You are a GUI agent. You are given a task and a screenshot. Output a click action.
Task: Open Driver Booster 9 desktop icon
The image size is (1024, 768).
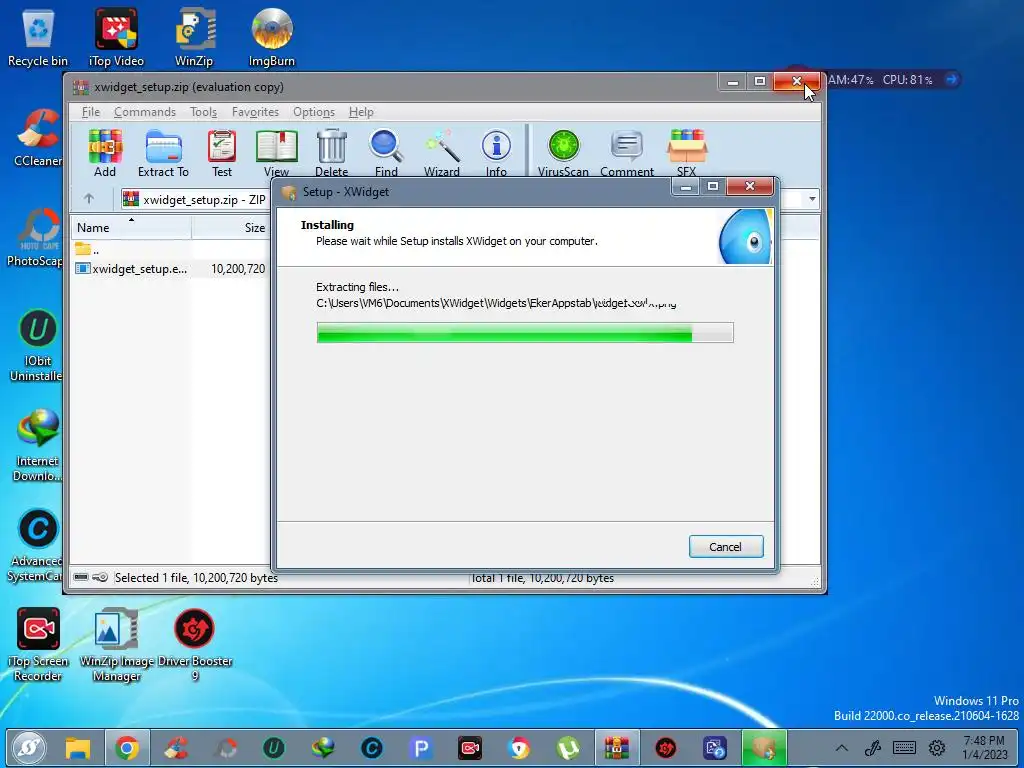195,645
